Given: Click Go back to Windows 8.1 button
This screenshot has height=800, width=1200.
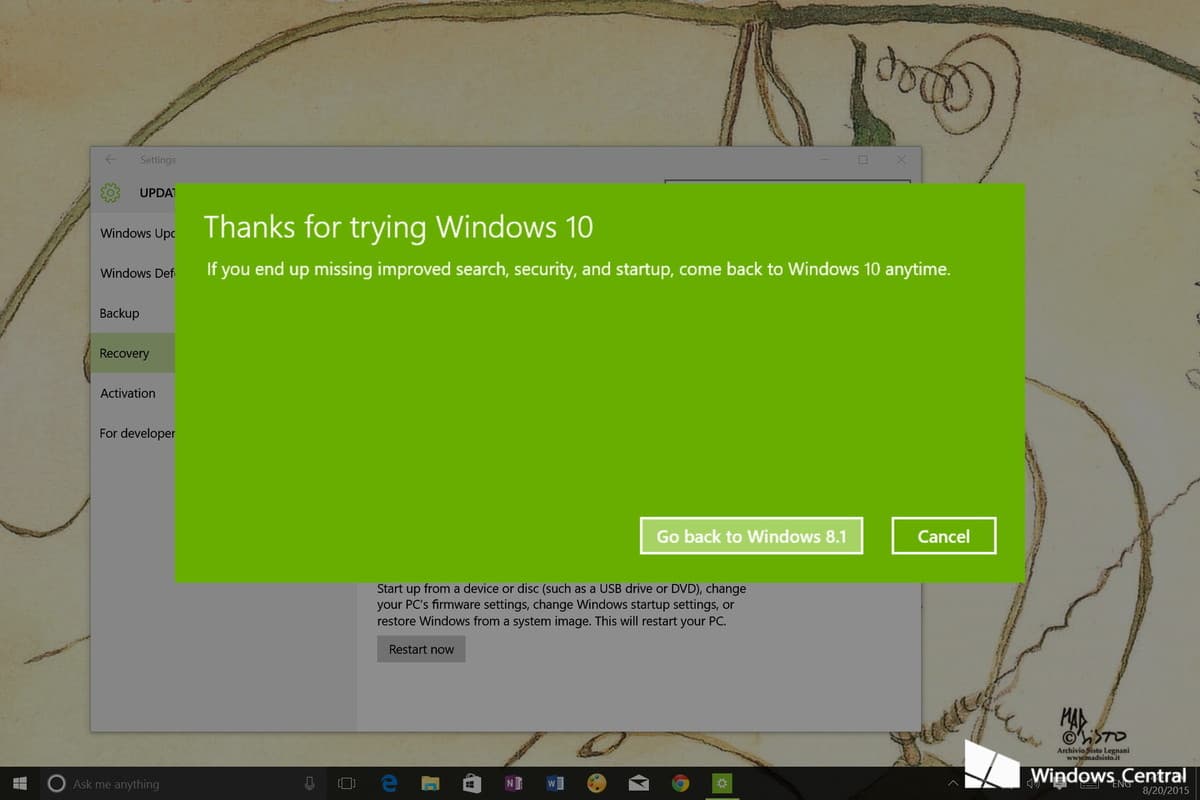Looking at the screenshot, I should (x=751, y=536).
